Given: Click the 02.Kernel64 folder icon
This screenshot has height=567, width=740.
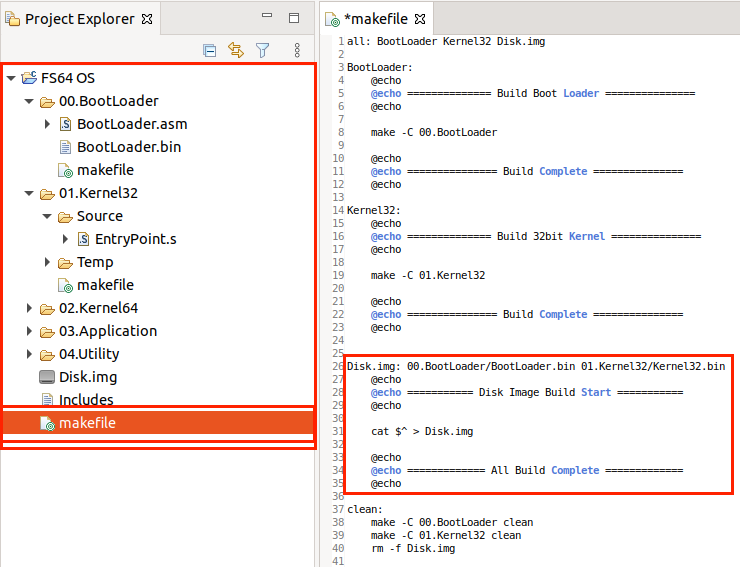Looking at the screenshot, I should point(47,309).
